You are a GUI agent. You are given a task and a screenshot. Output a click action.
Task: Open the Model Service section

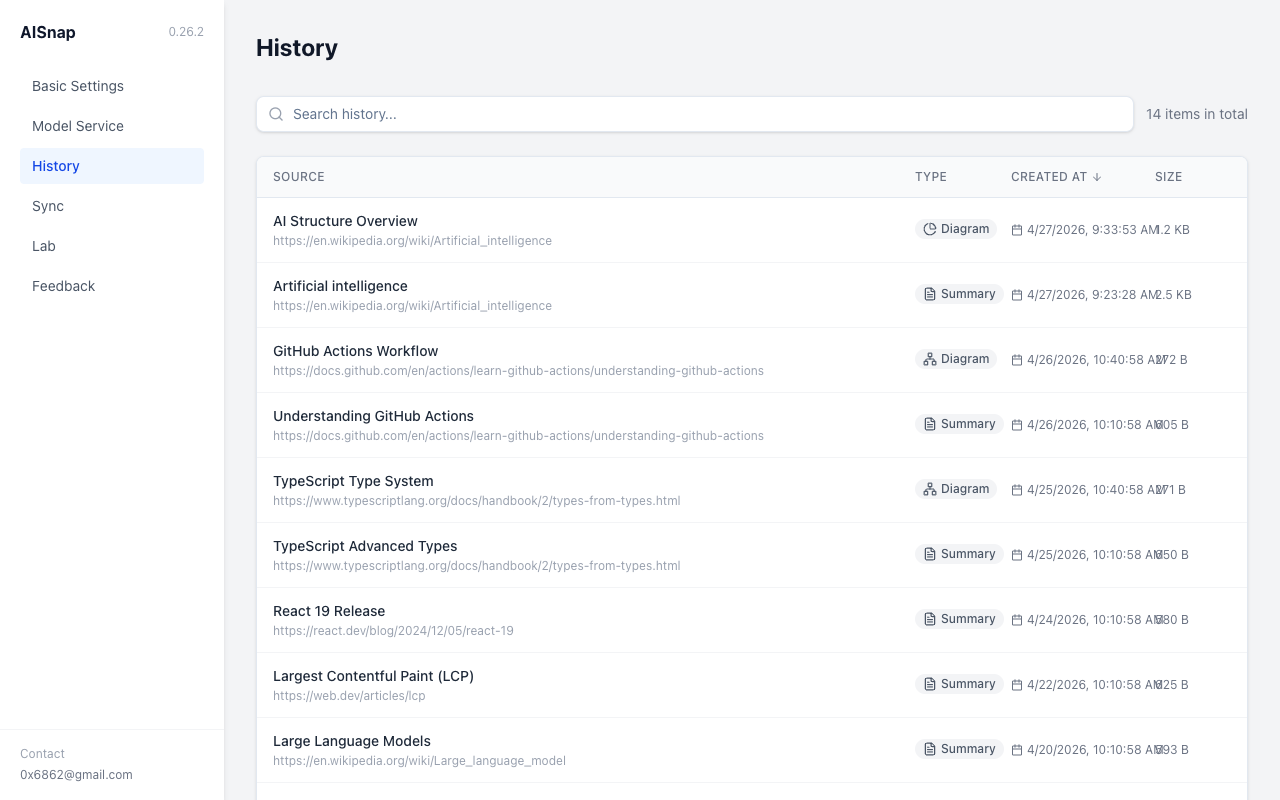point(78,126)
